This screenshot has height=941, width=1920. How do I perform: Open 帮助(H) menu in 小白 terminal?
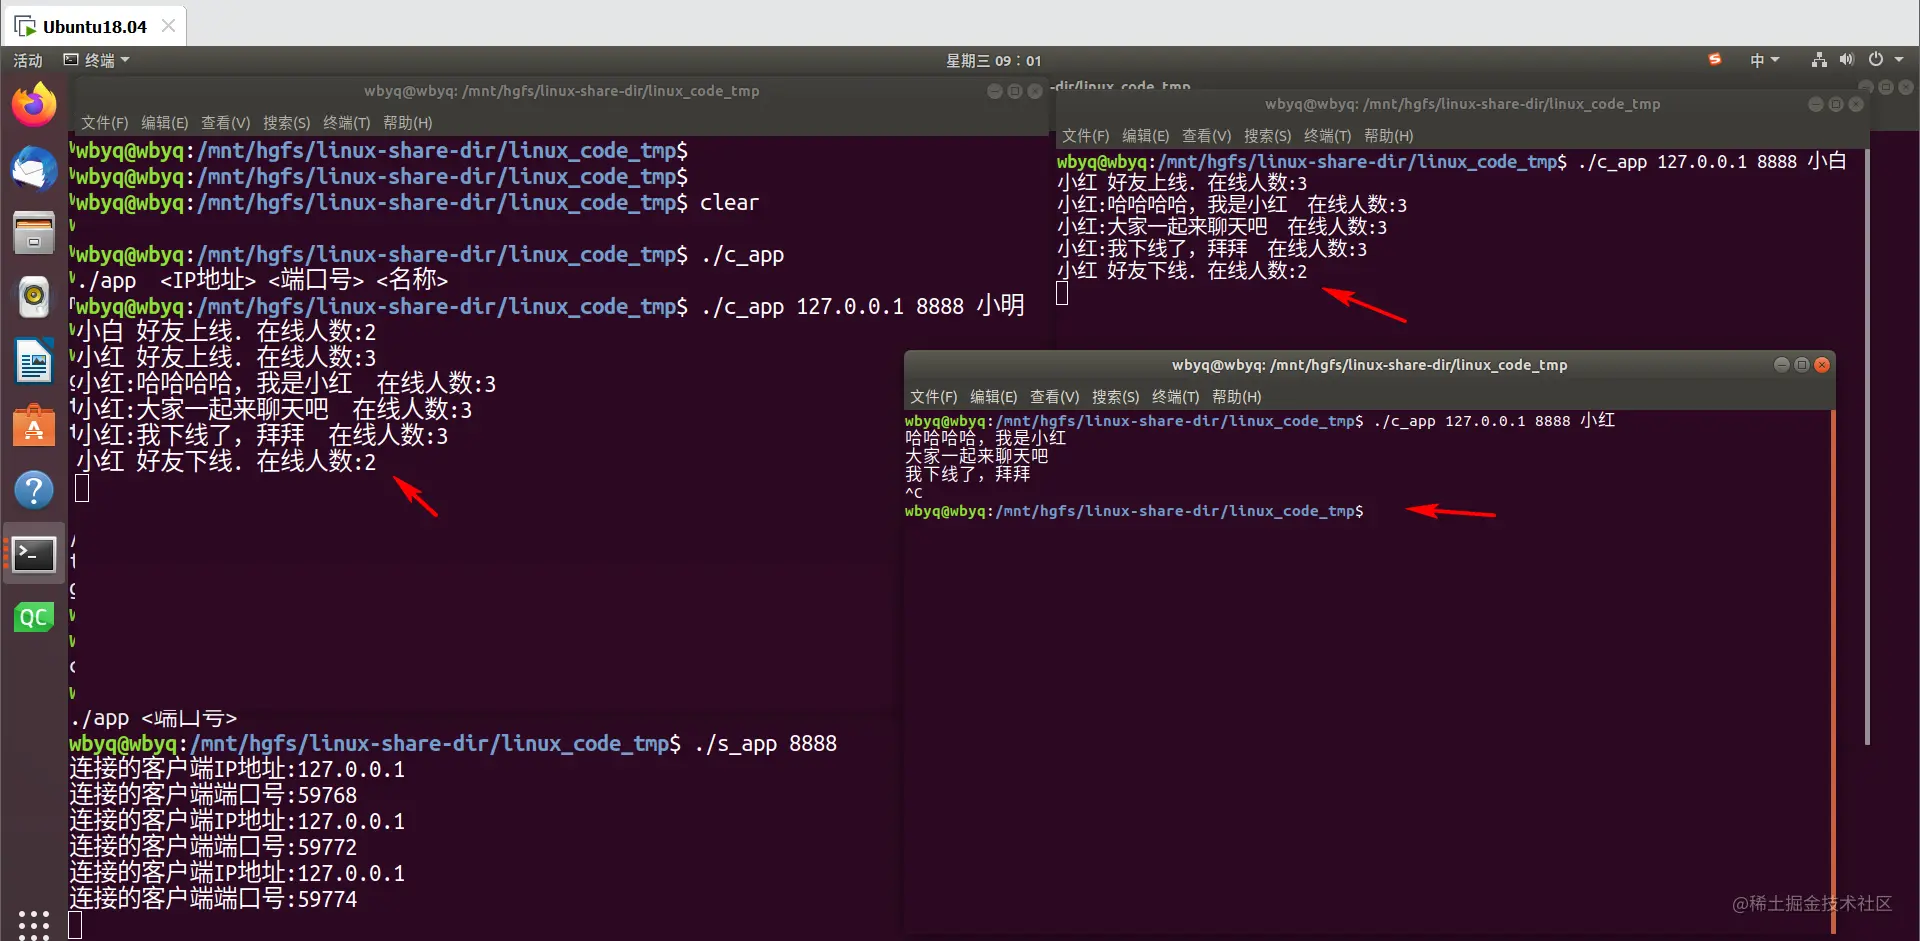point(1388,135)
